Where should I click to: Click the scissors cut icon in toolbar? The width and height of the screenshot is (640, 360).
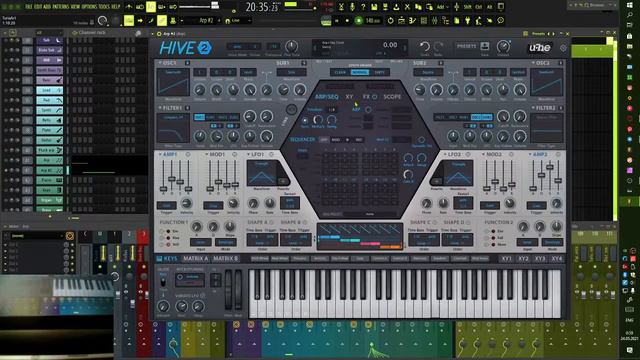[x=407, y=7]
